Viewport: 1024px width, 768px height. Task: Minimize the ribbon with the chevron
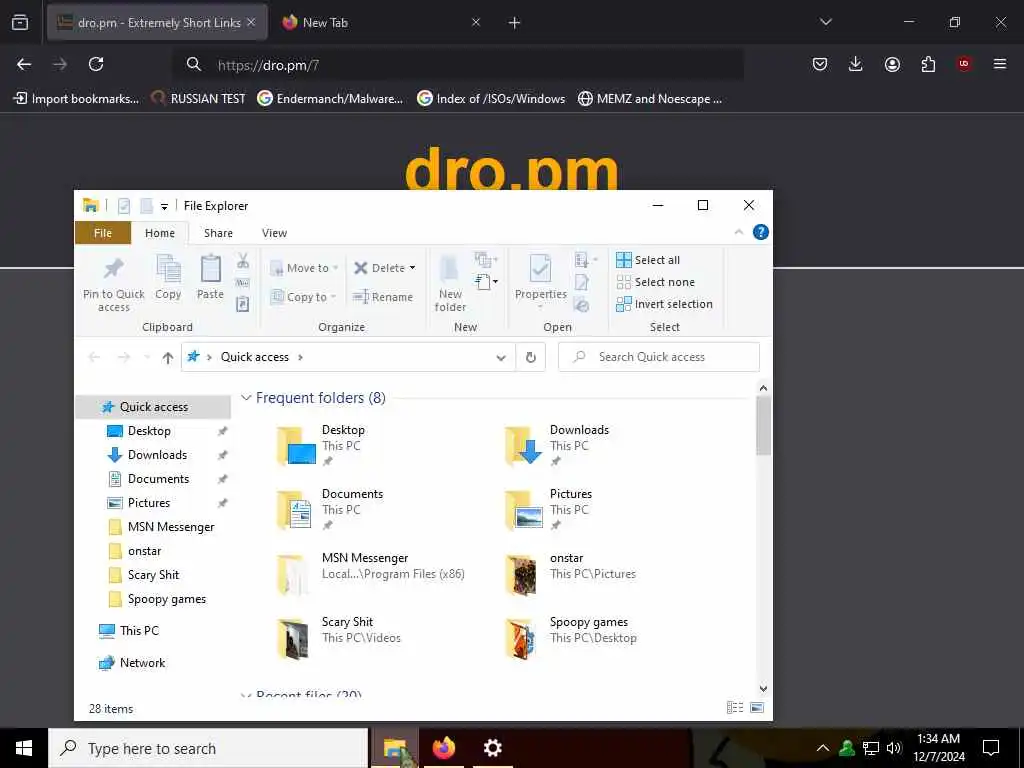pos(739,232)
